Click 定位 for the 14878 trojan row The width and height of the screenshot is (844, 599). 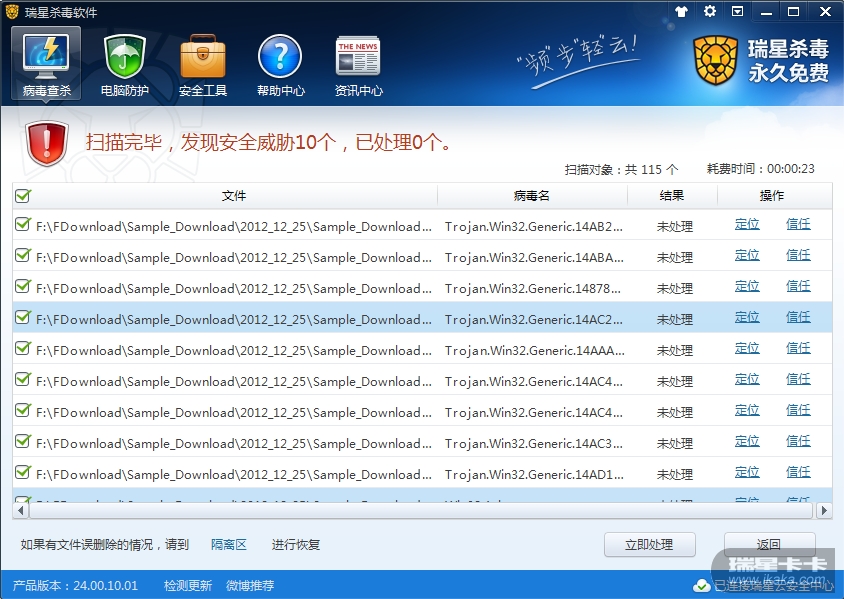[747, 286]
